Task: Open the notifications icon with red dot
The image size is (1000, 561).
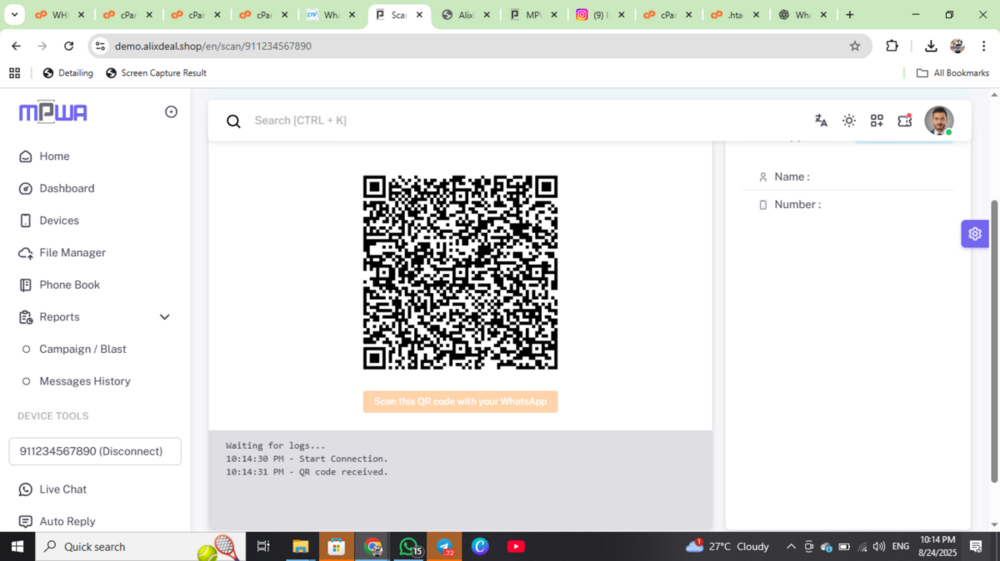Action: coord(905,120)
